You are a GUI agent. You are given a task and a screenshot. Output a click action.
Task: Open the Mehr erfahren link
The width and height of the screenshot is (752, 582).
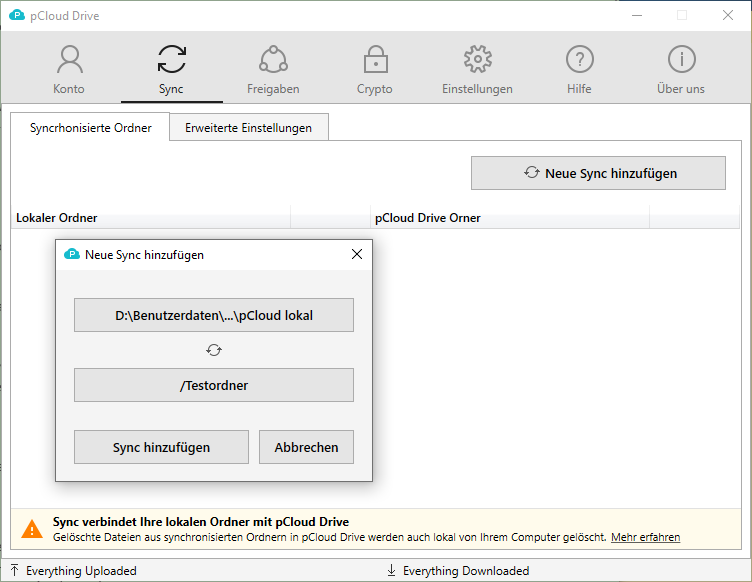(x=646, y=537)
